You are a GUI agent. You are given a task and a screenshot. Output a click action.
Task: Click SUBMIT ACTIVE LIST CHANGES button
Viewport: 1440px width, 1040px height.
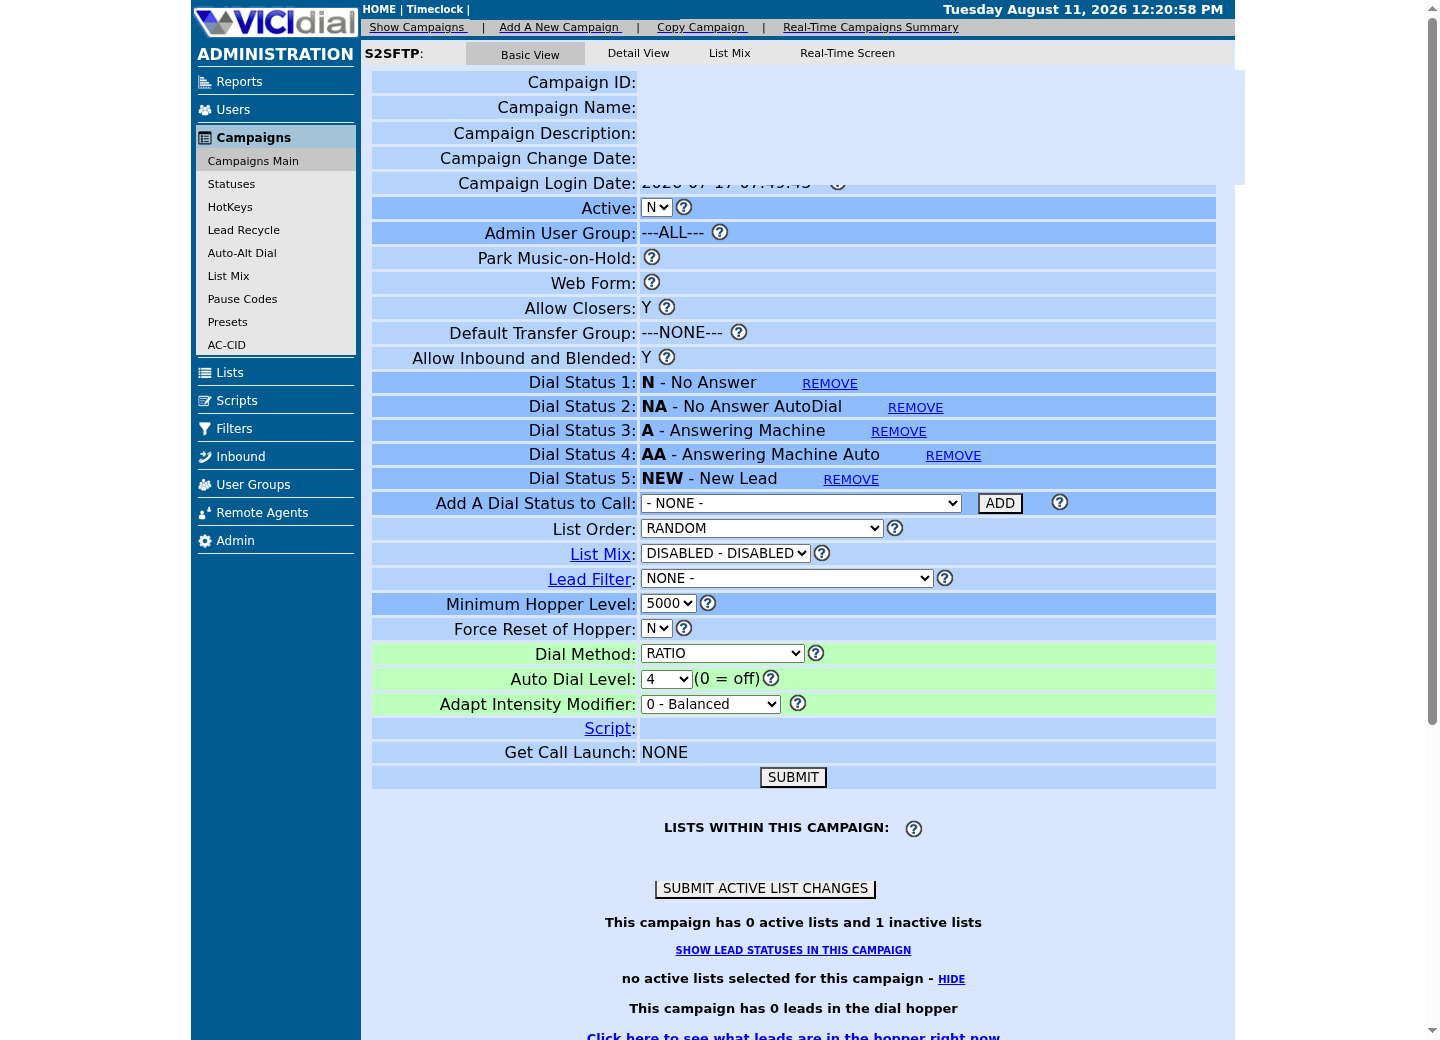[x=765, y=888]
